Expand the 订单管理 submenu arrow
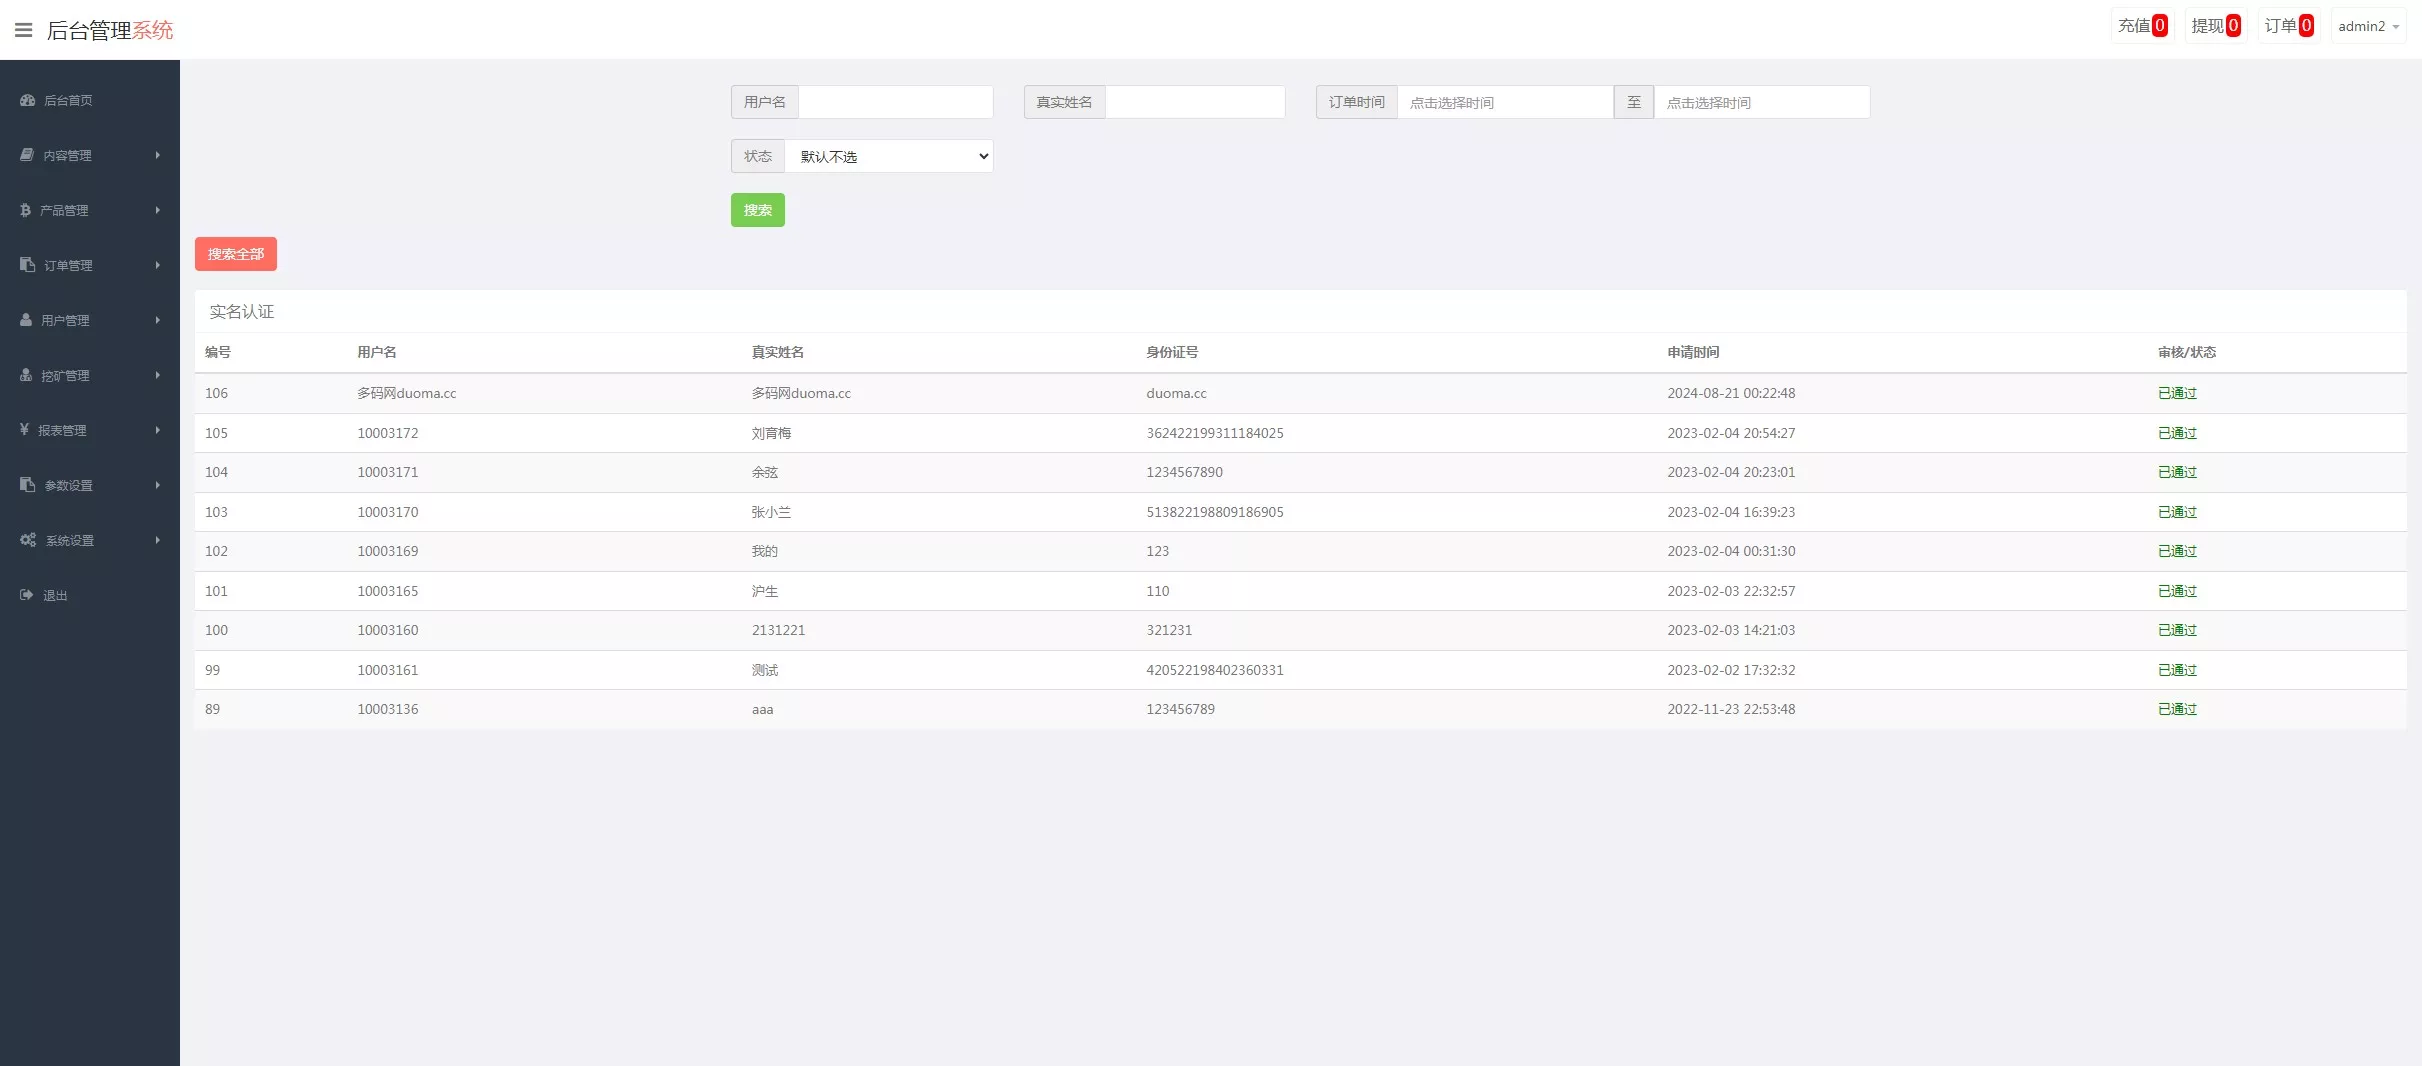2422x1066 pixels. click(x=157, y=265)
